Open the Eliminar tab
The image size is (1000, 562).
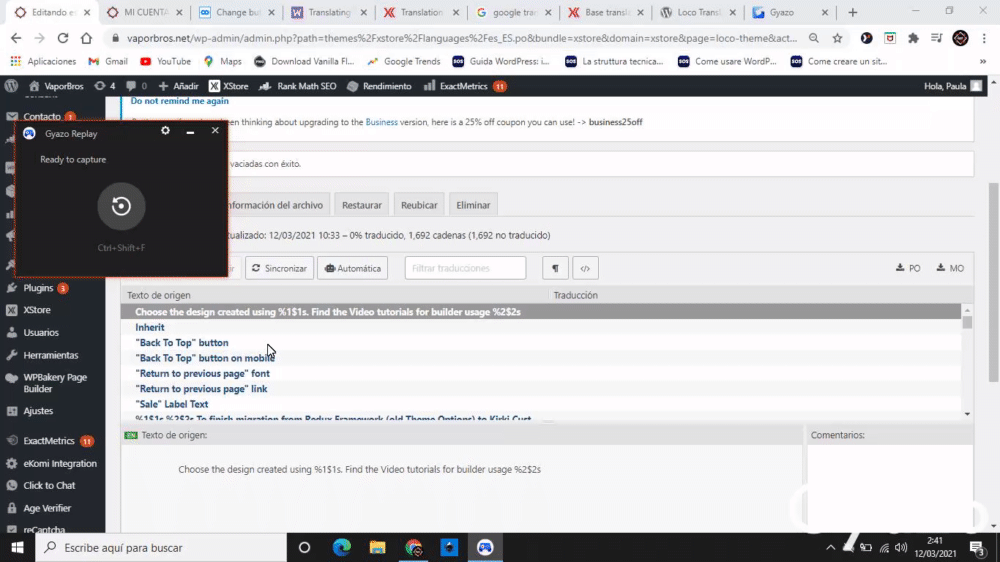click(x=473, y=205)
